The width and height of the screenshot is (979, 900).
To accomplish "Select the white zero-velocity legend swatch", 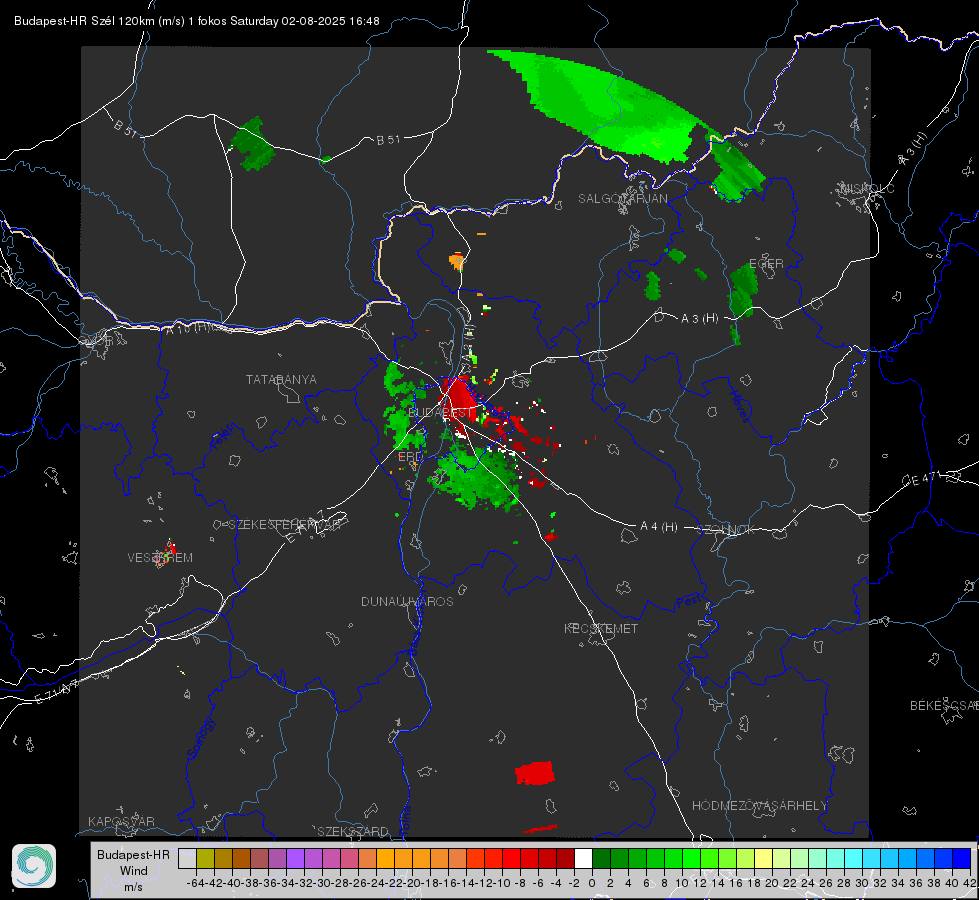I will coord(583,858).
